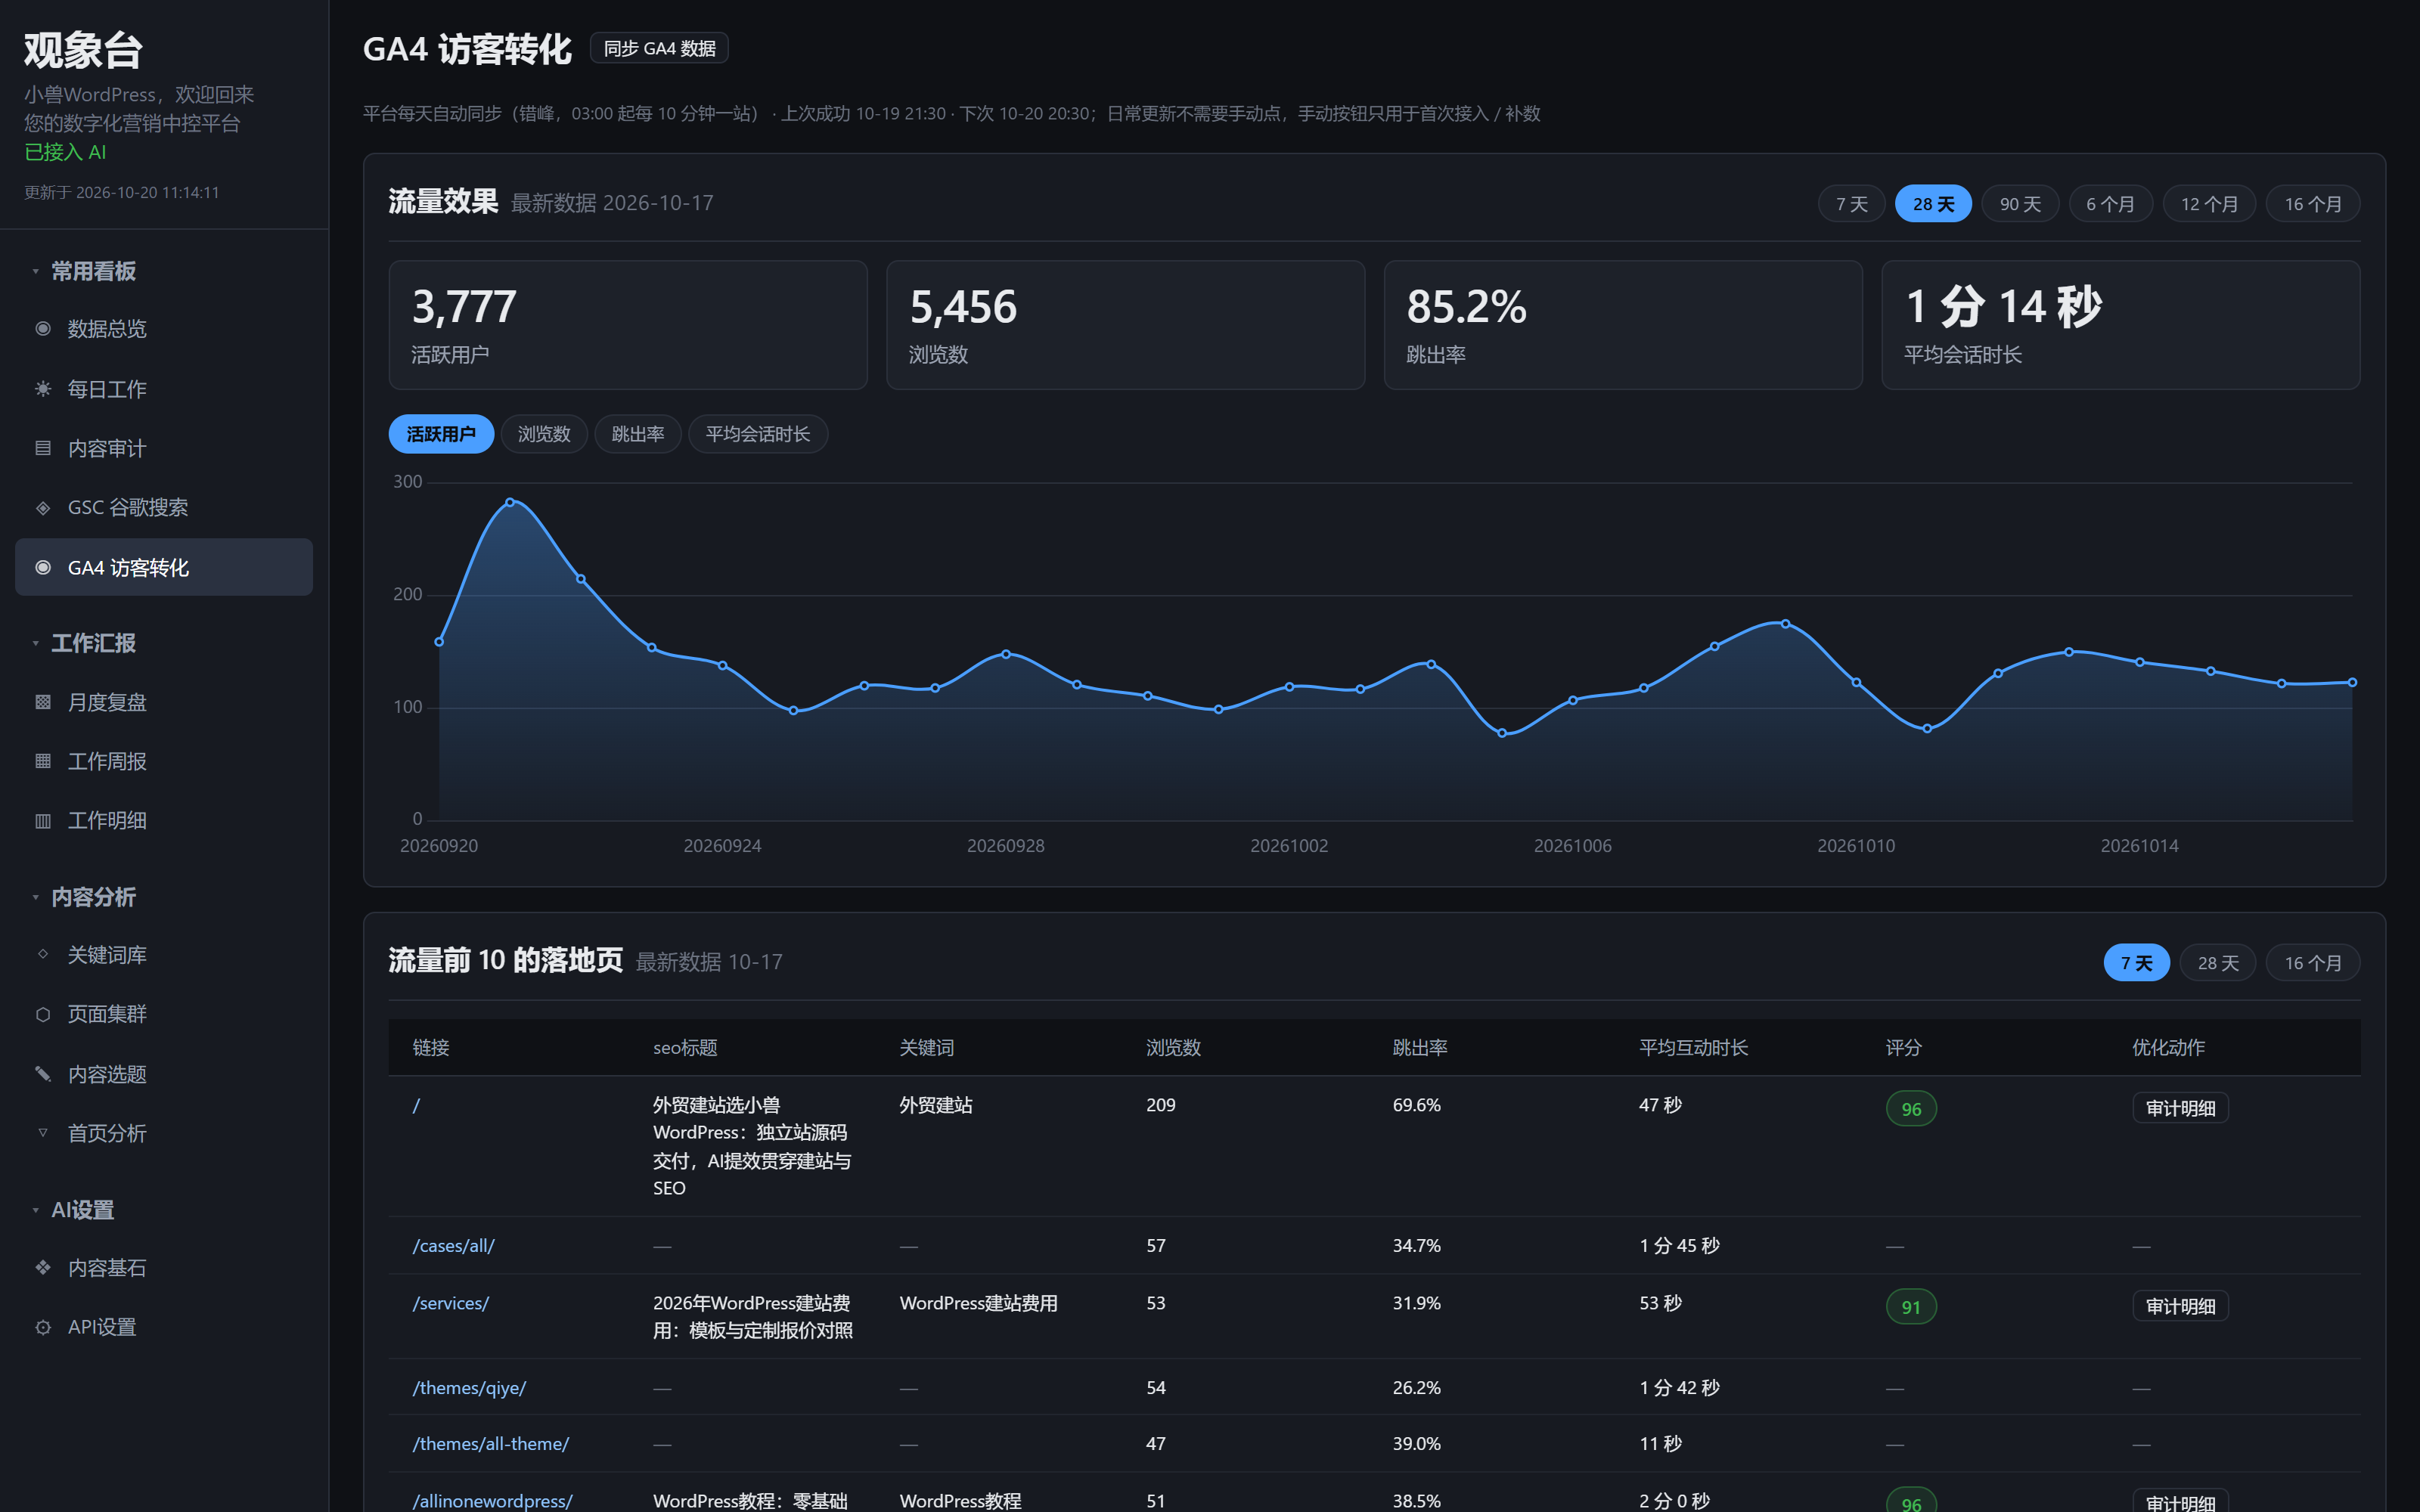Click the 每日工作 sun icon
Screen dimensions: 2420x1512
click(x=43, y=389)
